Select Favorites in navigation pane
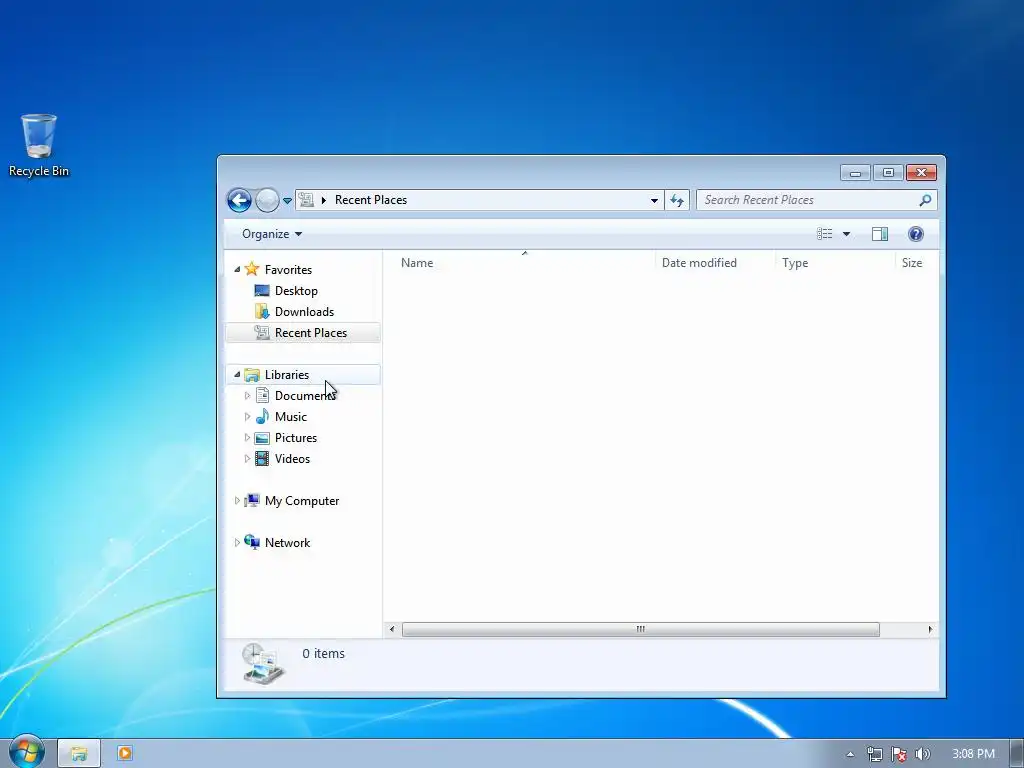The height and width of the screenshot is (768, 1024). click(x=288, y=270)
